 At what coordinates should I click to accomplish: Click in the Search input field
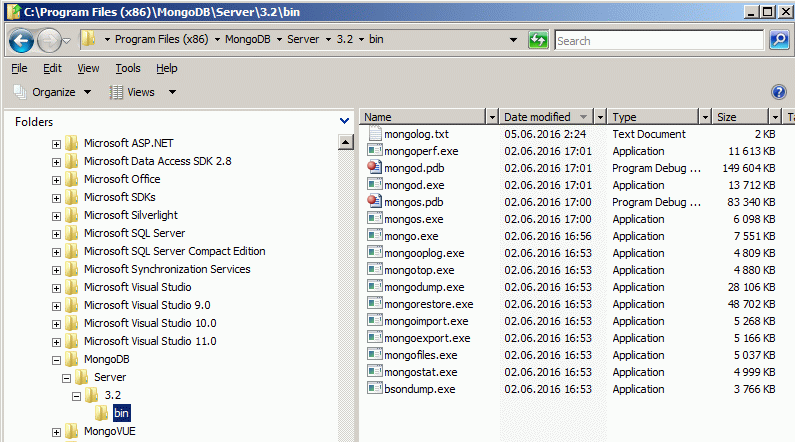pos(659,41)
